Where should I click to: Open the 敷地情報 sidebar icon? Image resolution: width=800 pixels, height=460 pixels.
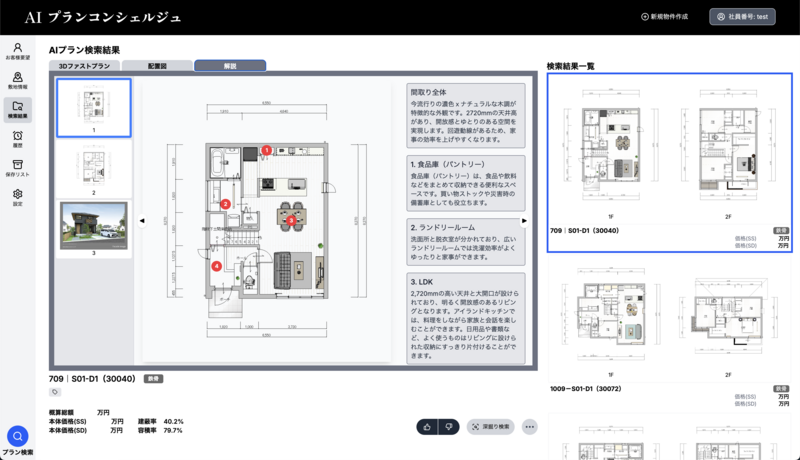17,81
